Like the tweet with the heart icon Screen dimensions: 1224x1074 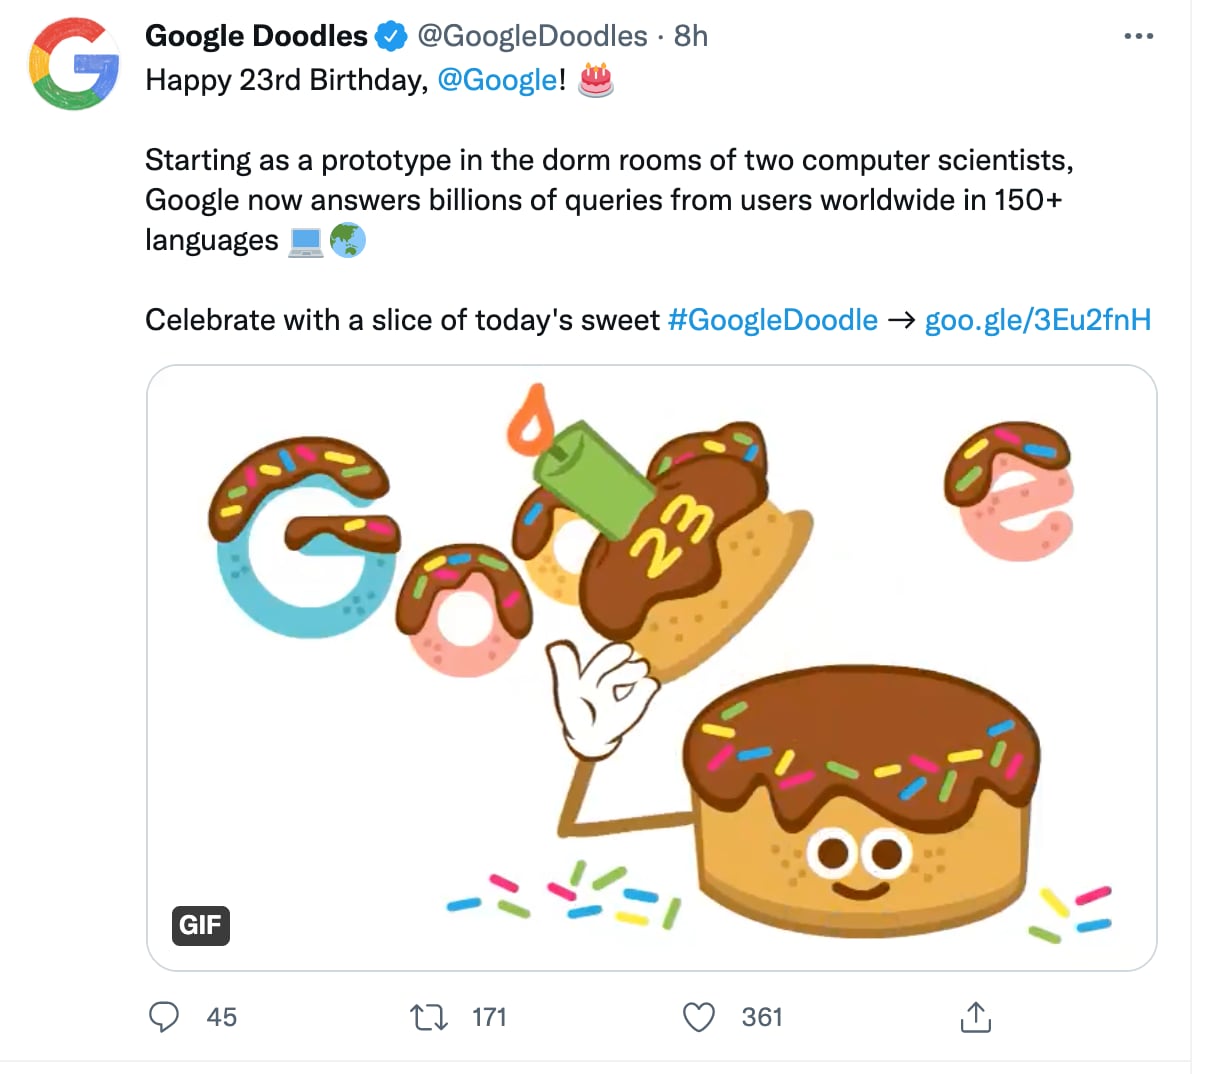(698, 1018)
